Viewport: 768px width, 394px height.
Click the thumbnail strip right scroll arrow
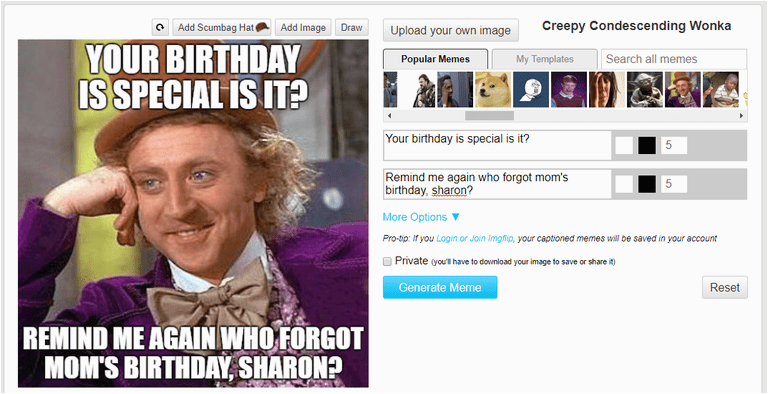coord(742,116)
